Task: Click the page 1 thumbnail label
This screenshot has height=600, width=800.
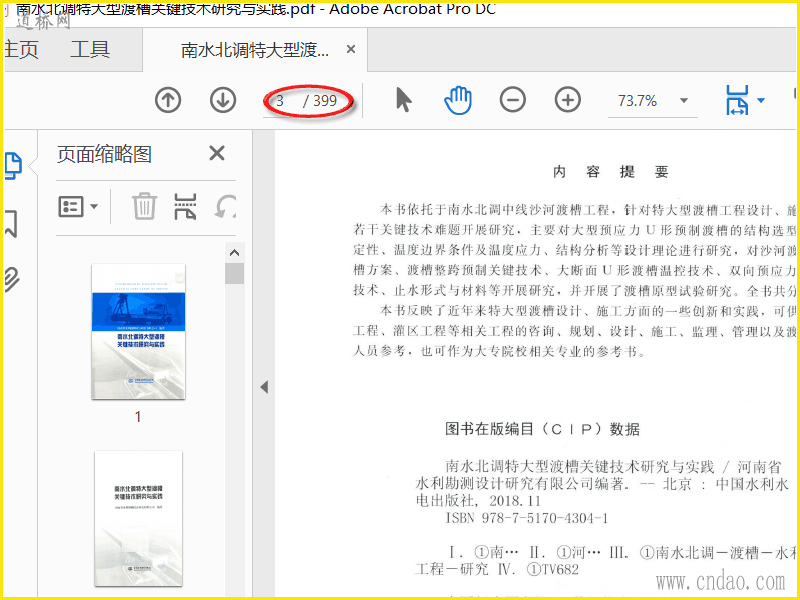Action: (138, 416)
